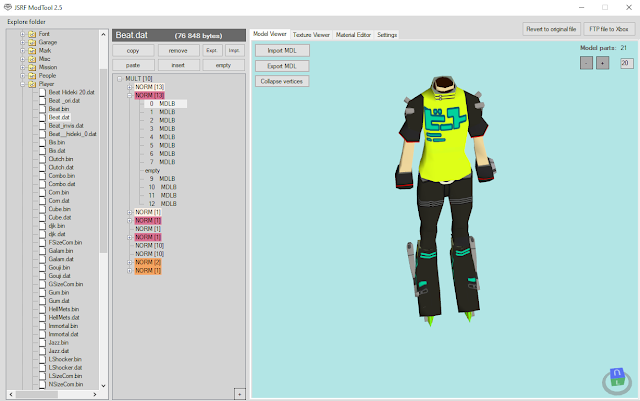640x401 pixels.
Task: Expand the People folder node
Action: [x=23, y=76]
